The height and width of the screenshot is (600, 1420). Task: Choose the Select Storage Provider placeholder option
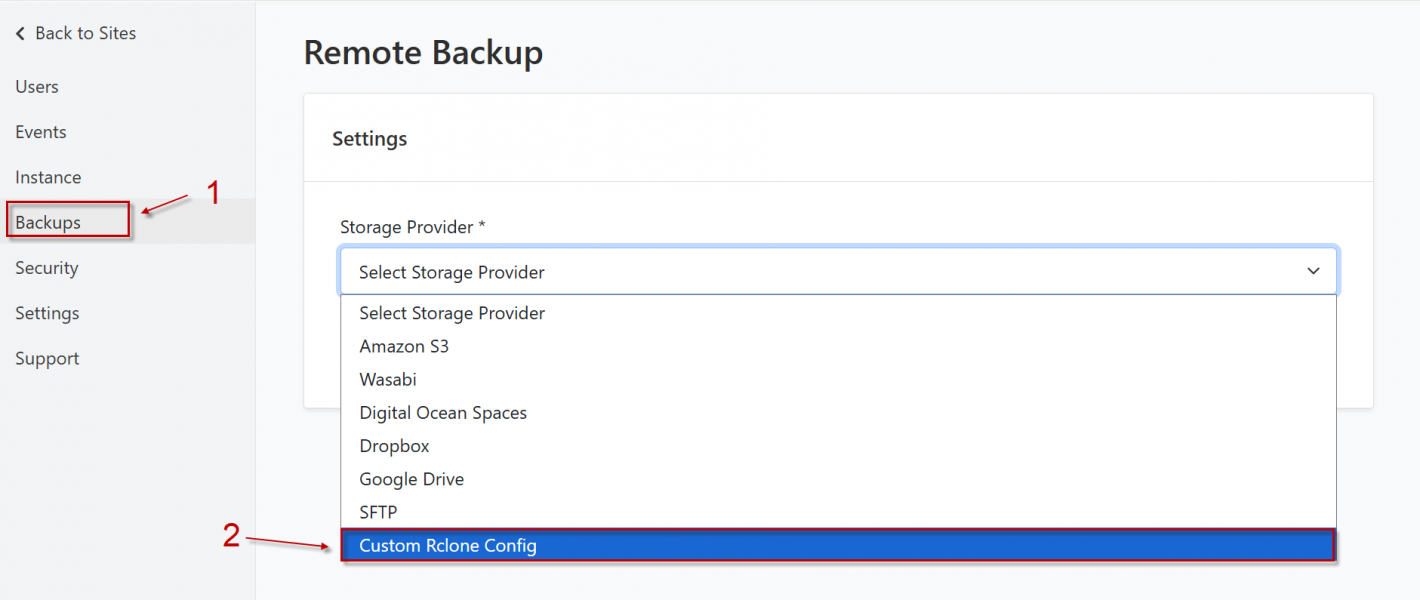(x=838, y=313)
